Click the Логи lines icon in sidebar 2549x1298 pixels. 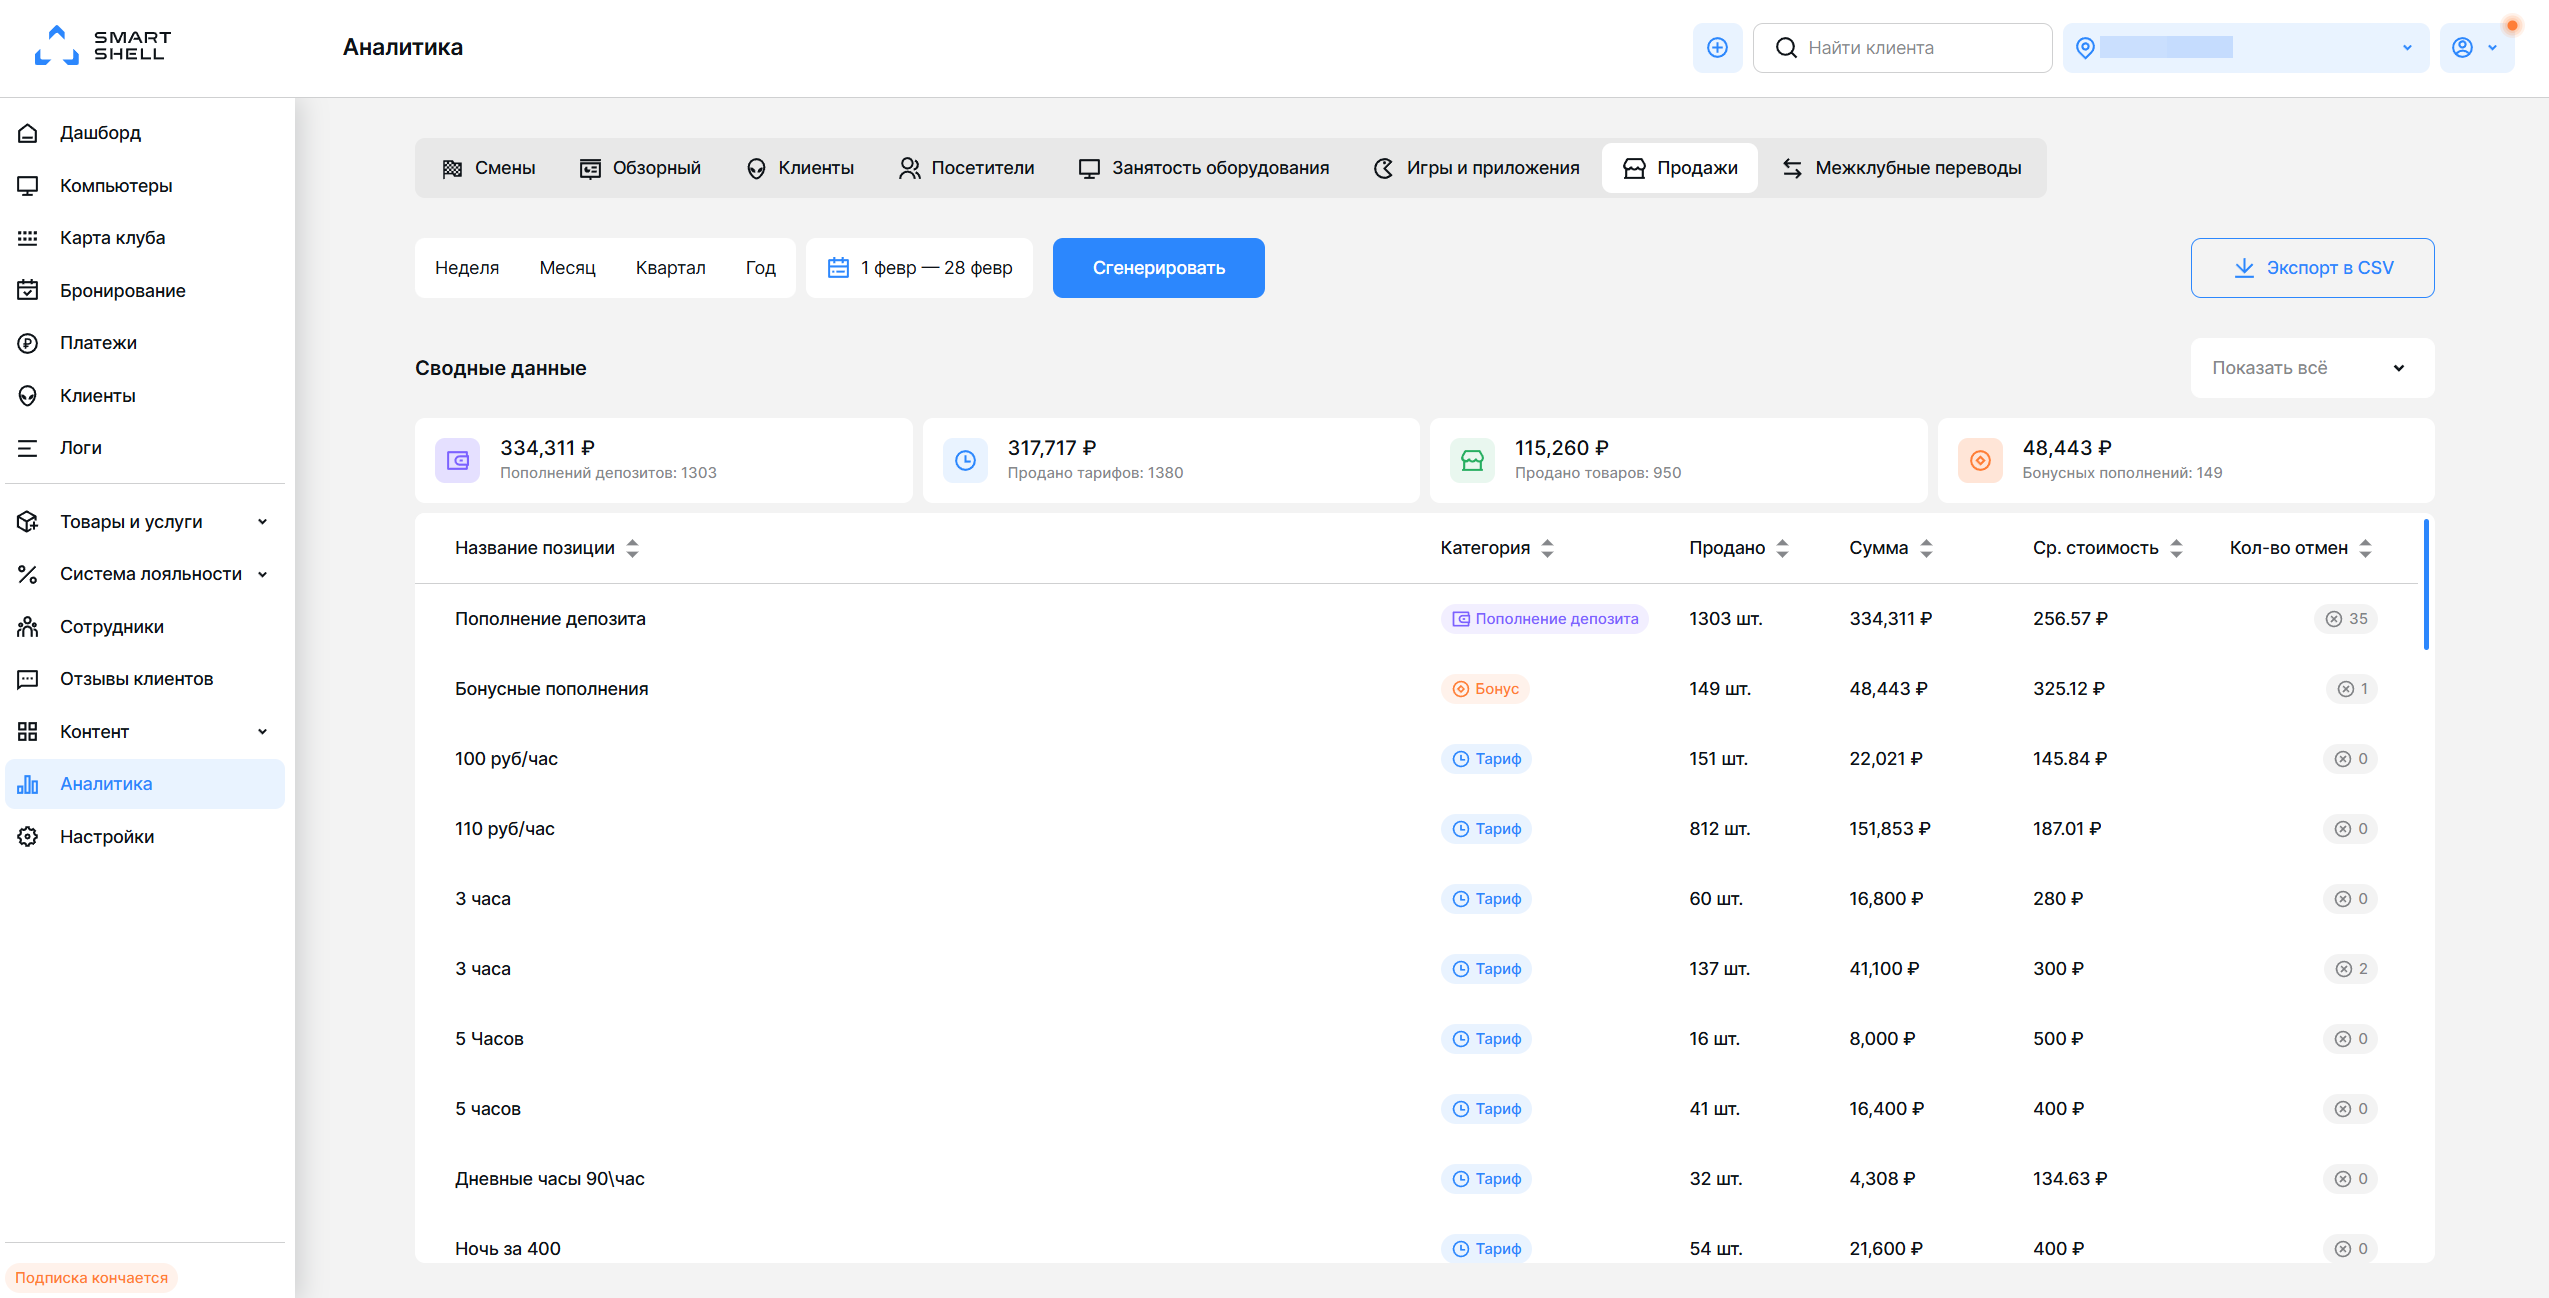[x=28, y=448]
